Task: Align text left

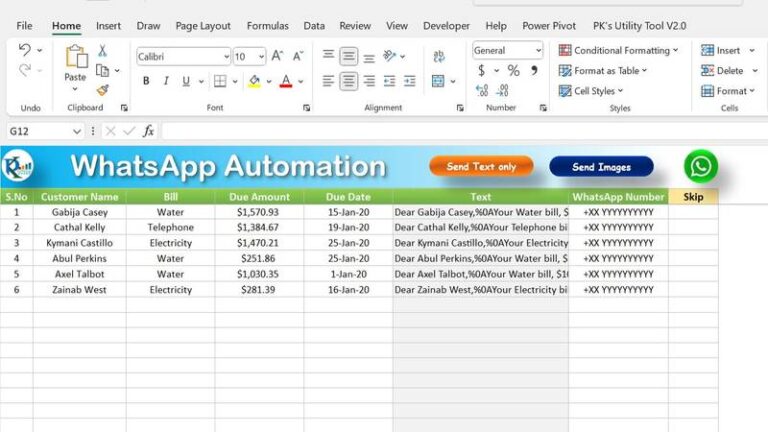Action: 328,81
